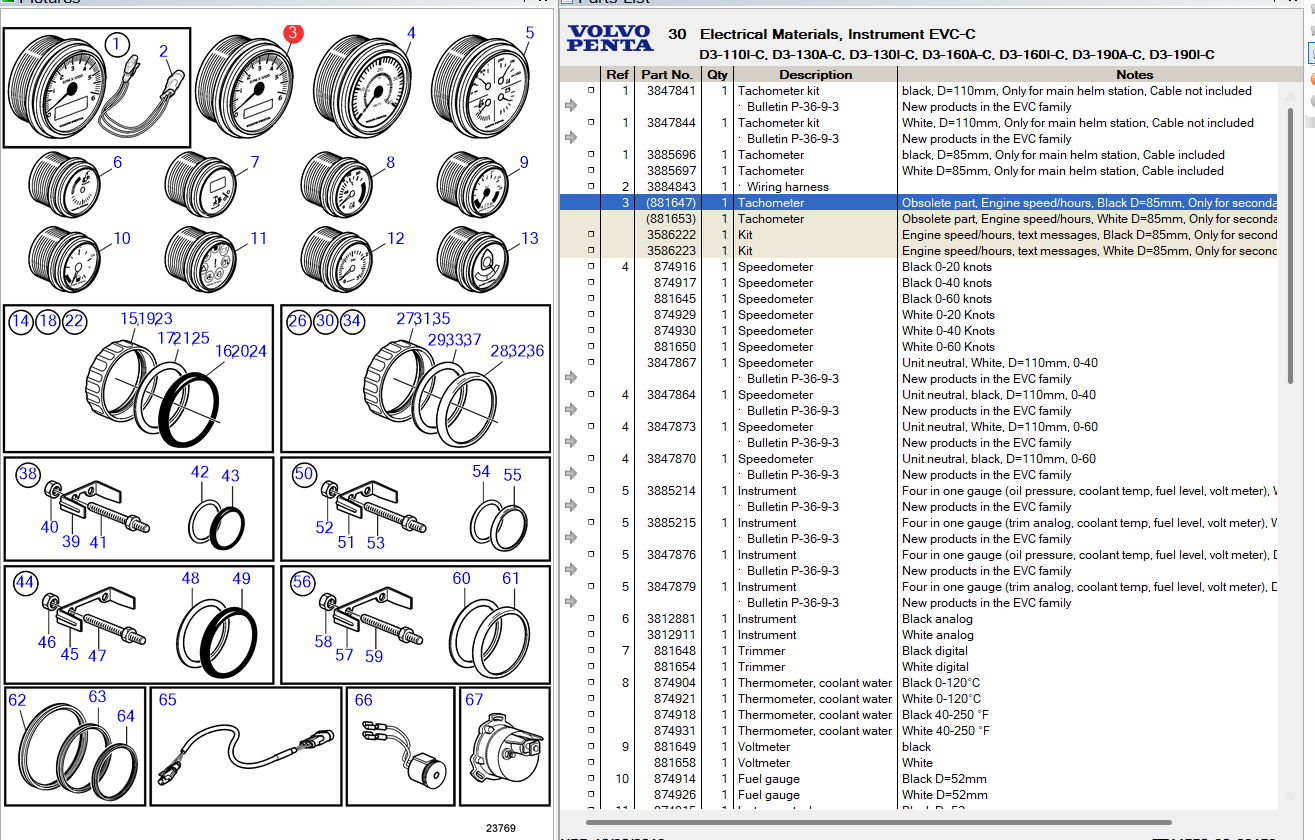The height and width of the screenshot is (840, 1315).
Task: Click callout 66 for the buzzer part
Action: 363,700
